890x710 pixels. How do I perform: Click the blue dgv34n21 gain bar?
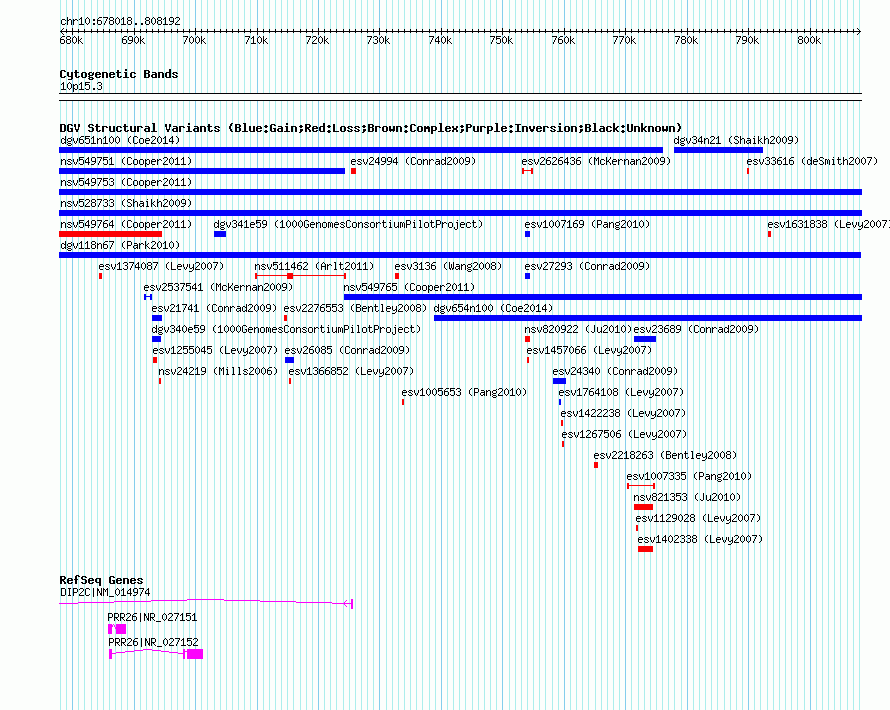coord(718,150)
